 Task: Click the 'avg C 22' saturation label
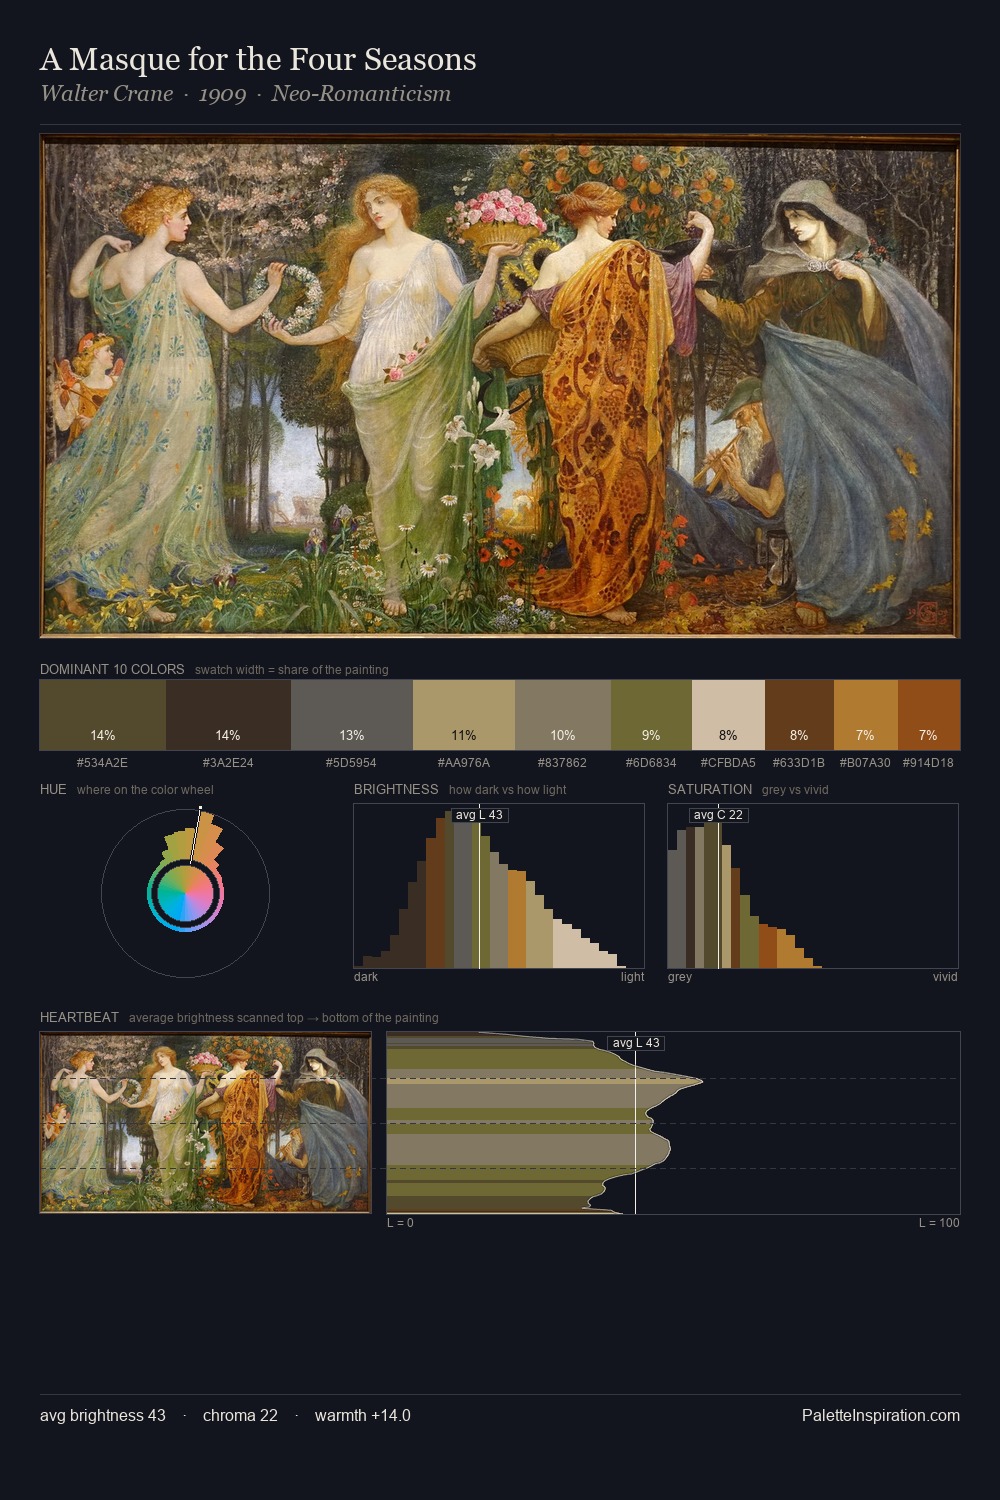(x=718, y=815)
